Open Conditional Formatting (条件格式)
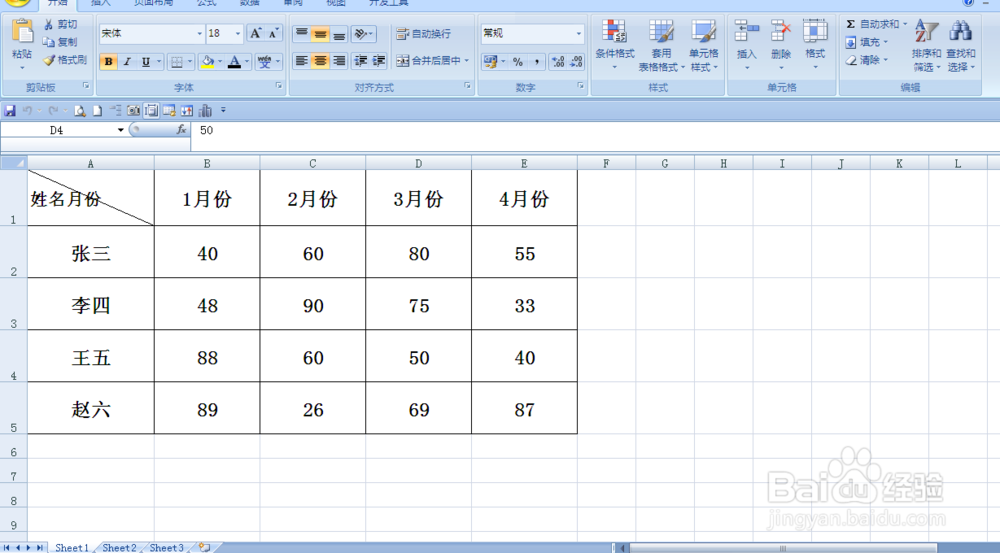Image resolution: width=1000 pixels, height=553 pixels. [x=615, y=45]
